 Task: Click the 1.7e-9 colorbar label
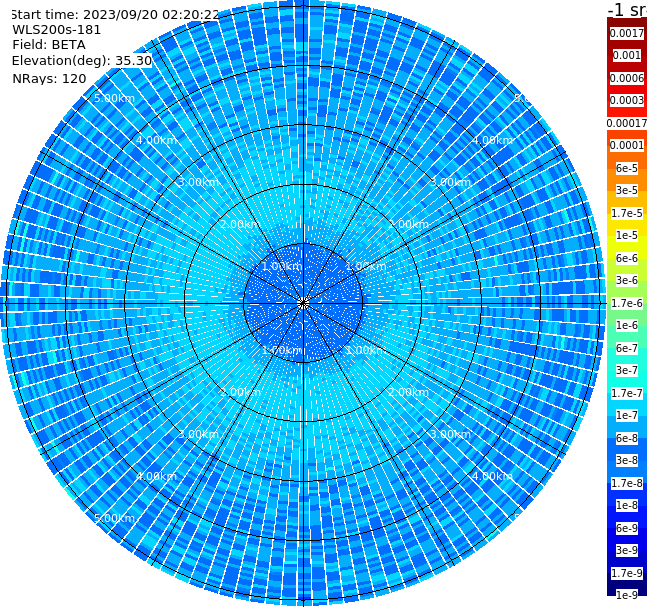(x=627, y=573)
